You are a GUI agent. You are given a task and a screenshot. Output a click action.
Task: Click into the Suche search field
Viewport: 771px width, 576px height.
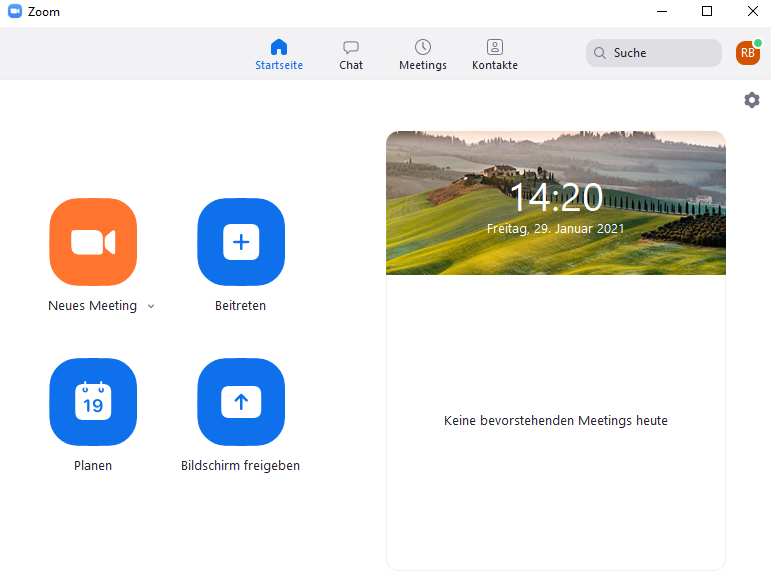tap(653, 53)
